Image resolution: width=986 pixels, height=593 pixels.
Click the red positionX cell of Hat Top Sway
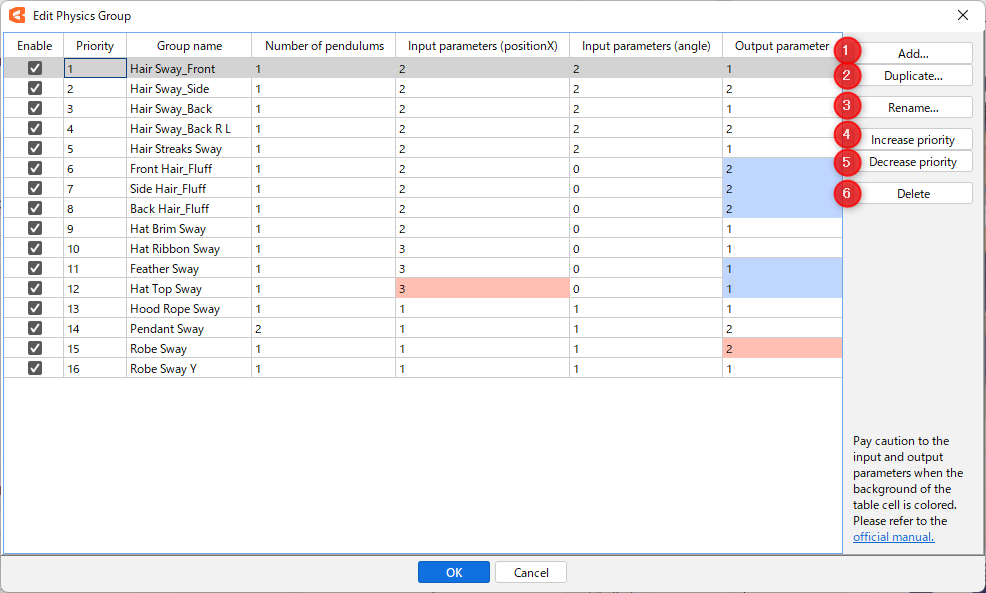pos(482,289)
